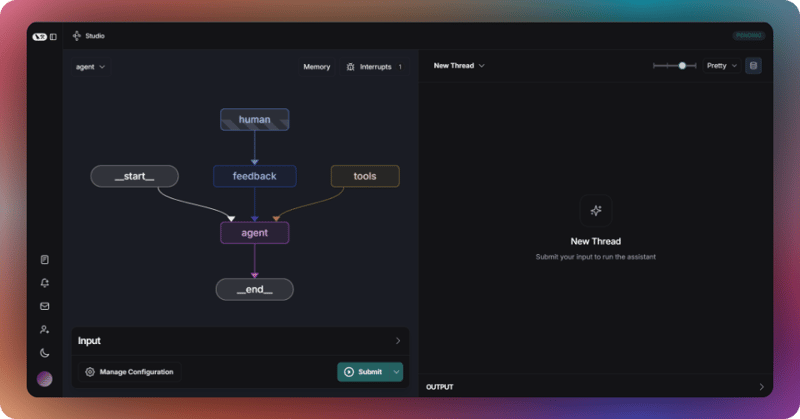
Task: Toggle dark mode with the moon icon
Action: coord(44,352)
